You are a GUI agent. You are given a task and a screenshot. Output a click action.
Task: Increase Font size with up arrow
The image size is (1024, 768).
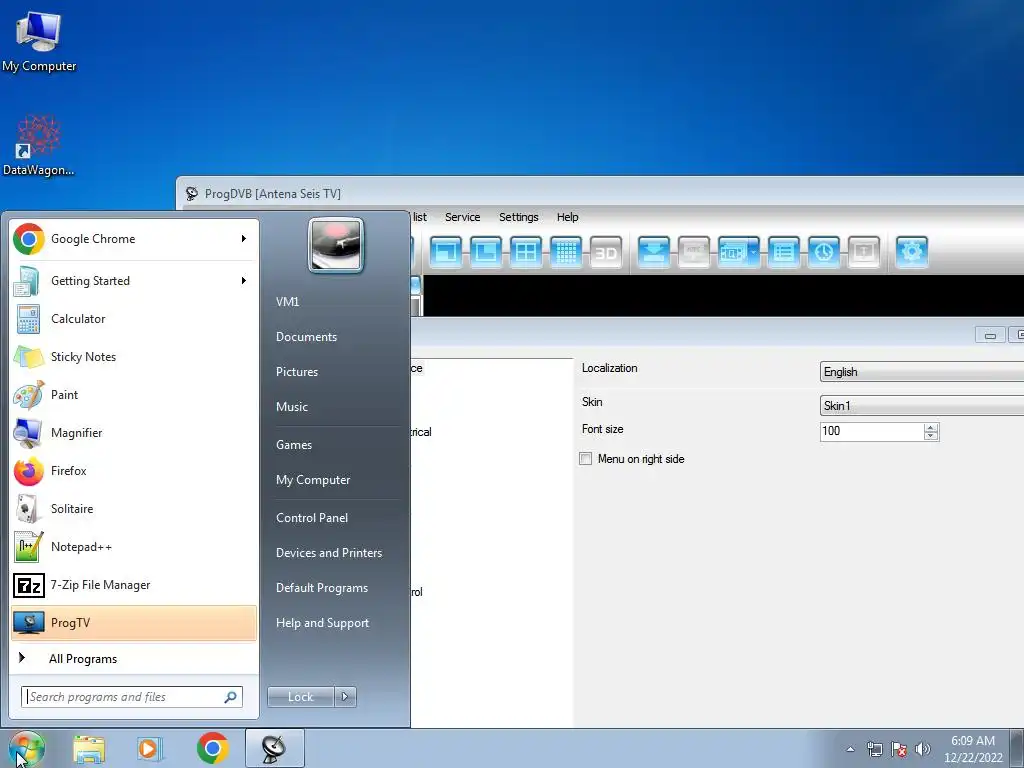pyautogui.click(x=931, y=427)
